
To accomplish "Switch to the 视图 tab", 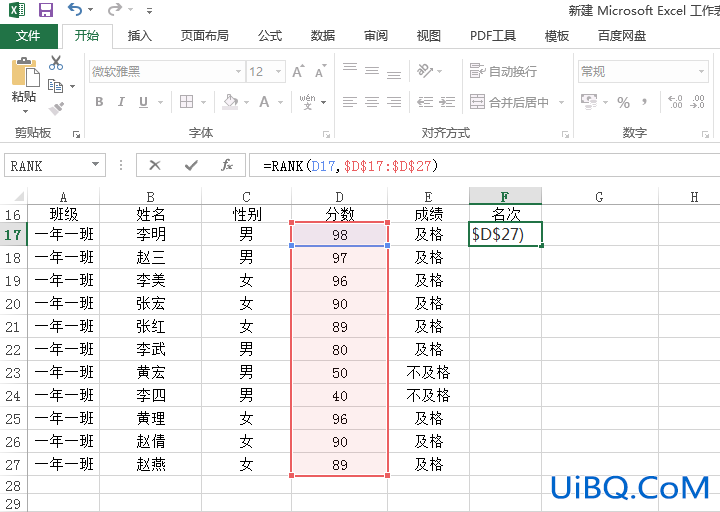I will coord(428,36).
